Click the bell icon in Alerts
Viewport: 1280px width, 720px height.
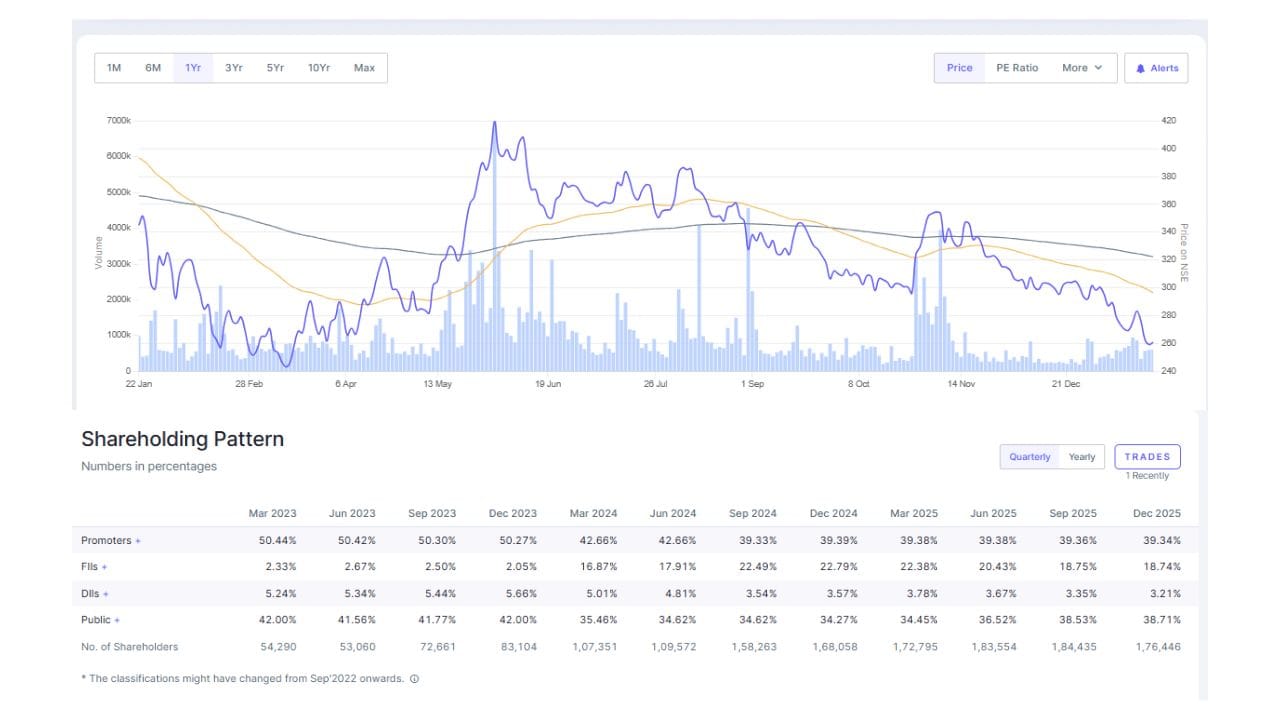pyautogui.click(x=1140, y=69)
